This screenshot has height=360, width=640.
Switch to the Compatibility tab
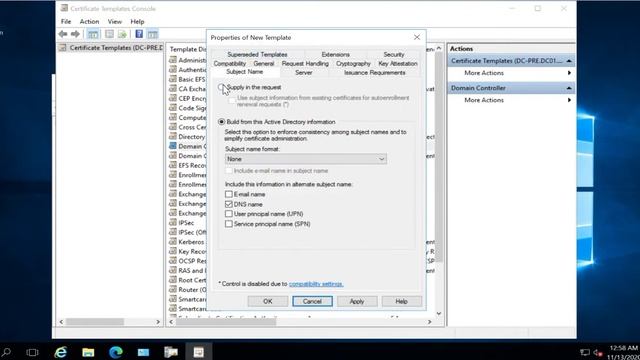[x=230, y=64]
